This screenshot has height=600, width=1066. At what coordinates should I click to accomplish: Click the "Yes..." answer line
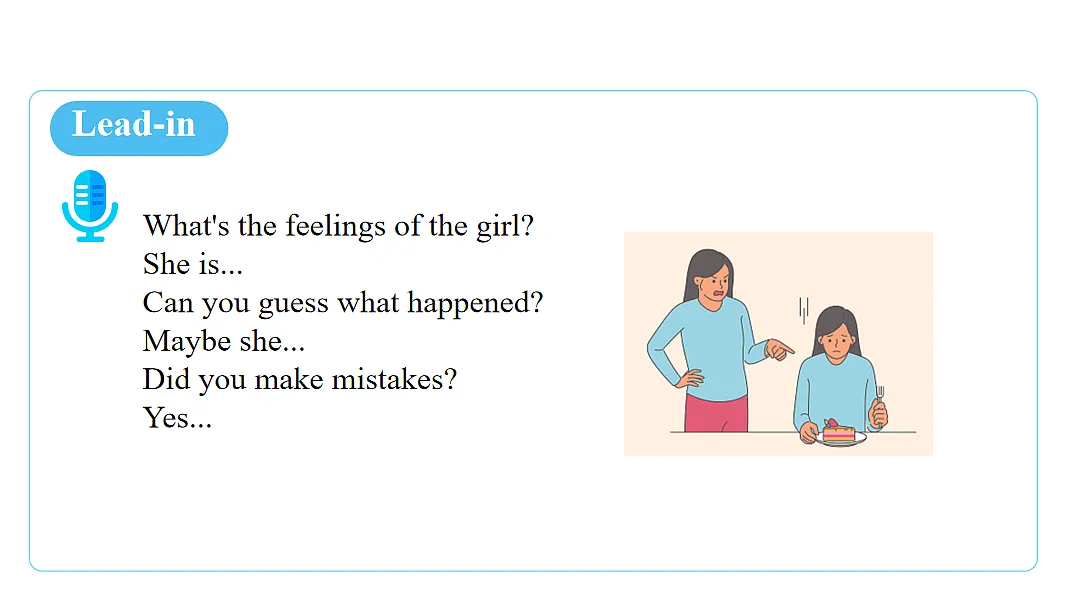point(177,417)
